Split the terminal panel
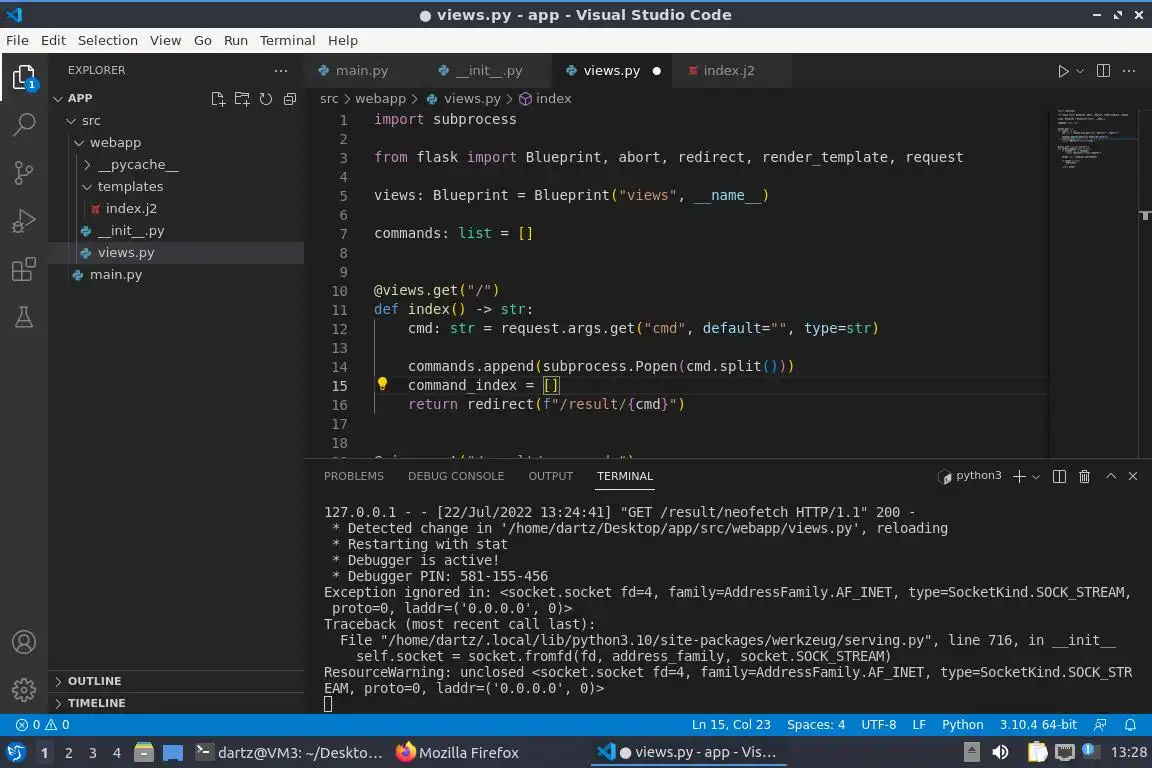1152x768 pixels. [1059, 476]
